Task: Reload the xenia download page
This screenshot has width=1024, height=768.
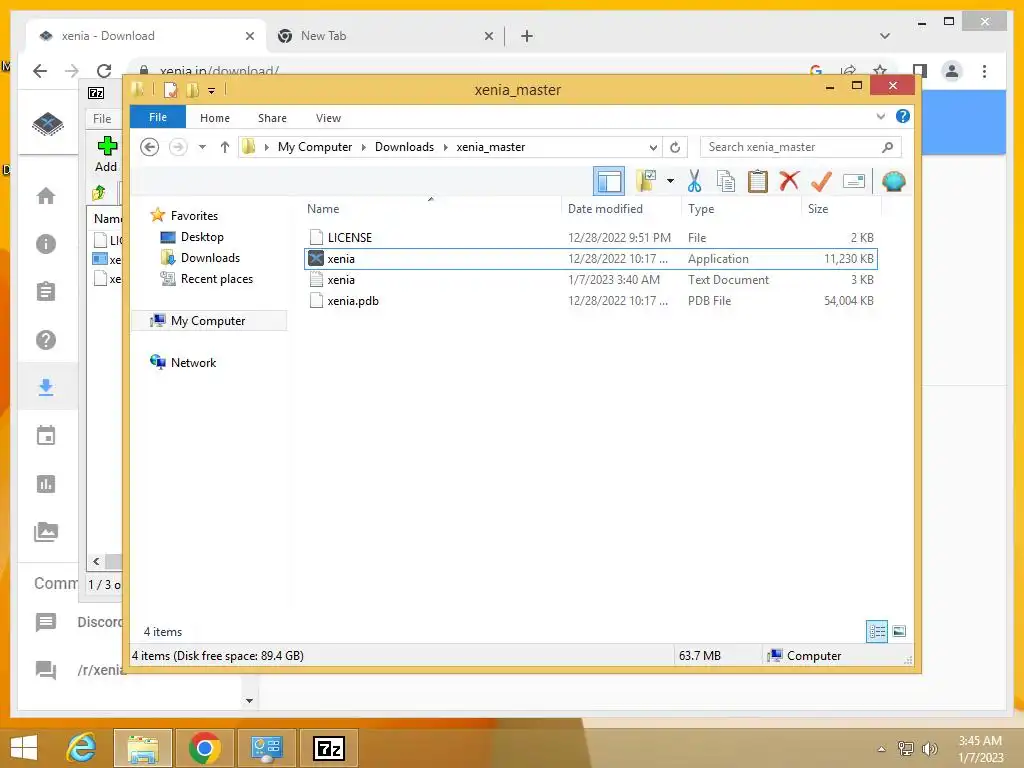Action: tap(104, 71)
